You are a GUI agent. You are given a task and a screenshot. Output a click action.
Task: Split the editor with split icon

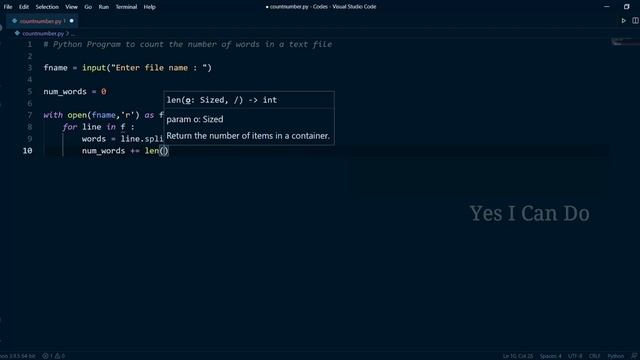pyautogui.click(x=636, y=21)
